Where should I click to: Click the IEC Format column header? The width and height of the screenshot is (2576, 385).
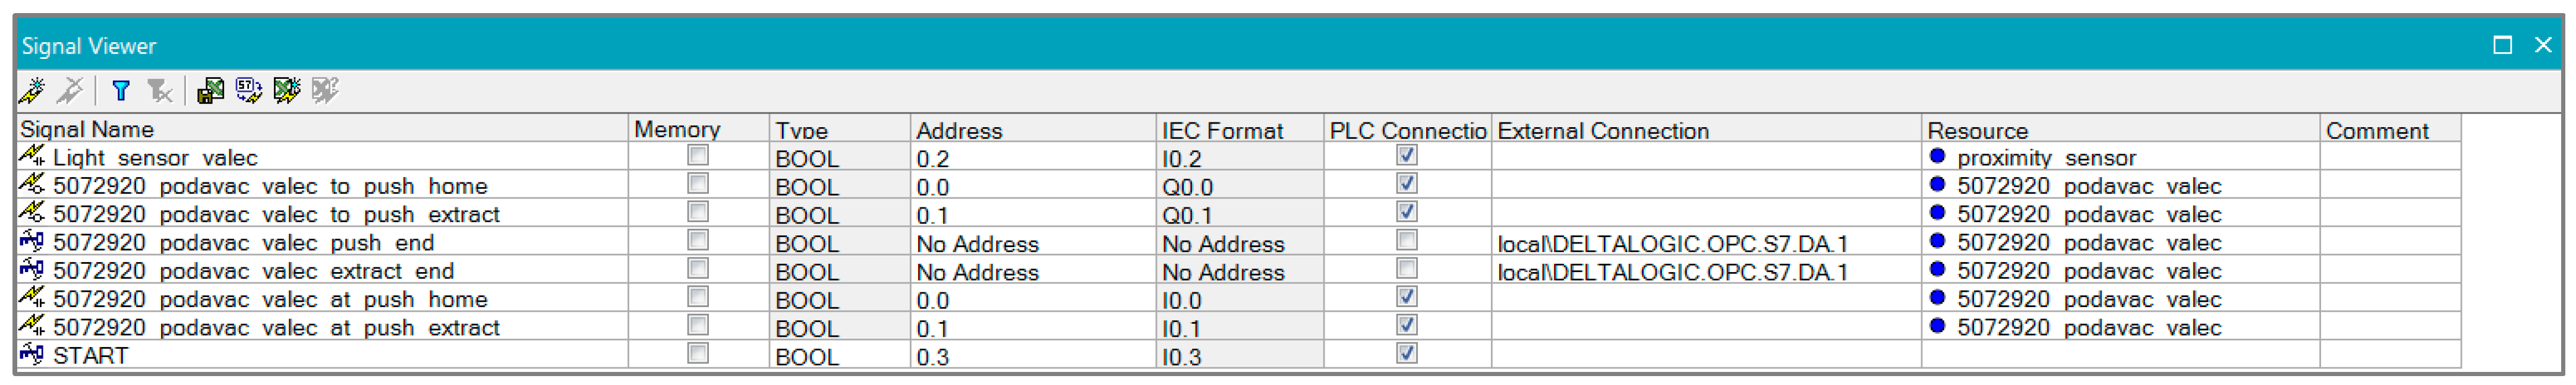[1221, 130]
